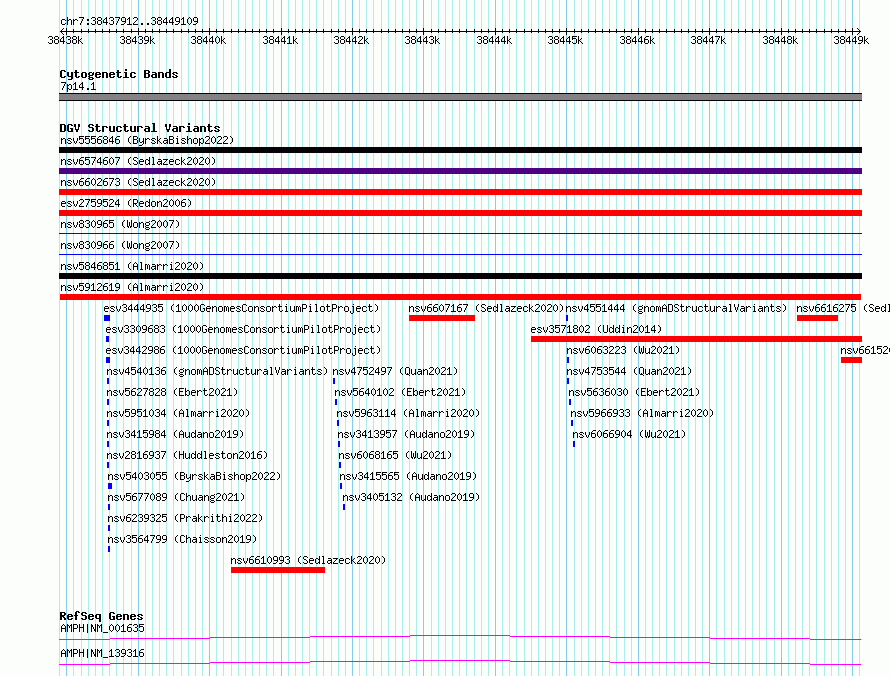This screenshot has width=890, height=676.
Task: Click nsv2816937 (Huddleston2016) label
Action: pos(187,455)
